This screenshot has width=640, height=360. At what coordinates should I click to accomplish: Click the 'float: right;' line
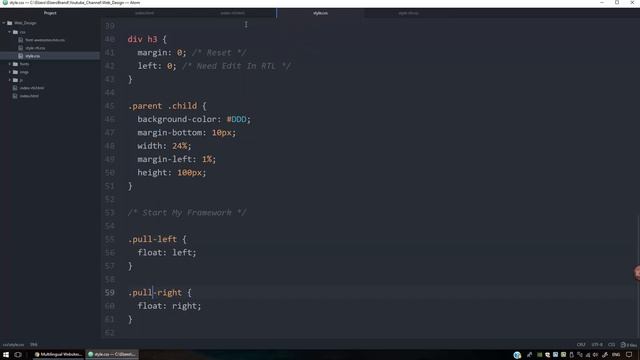click(169, 306)
